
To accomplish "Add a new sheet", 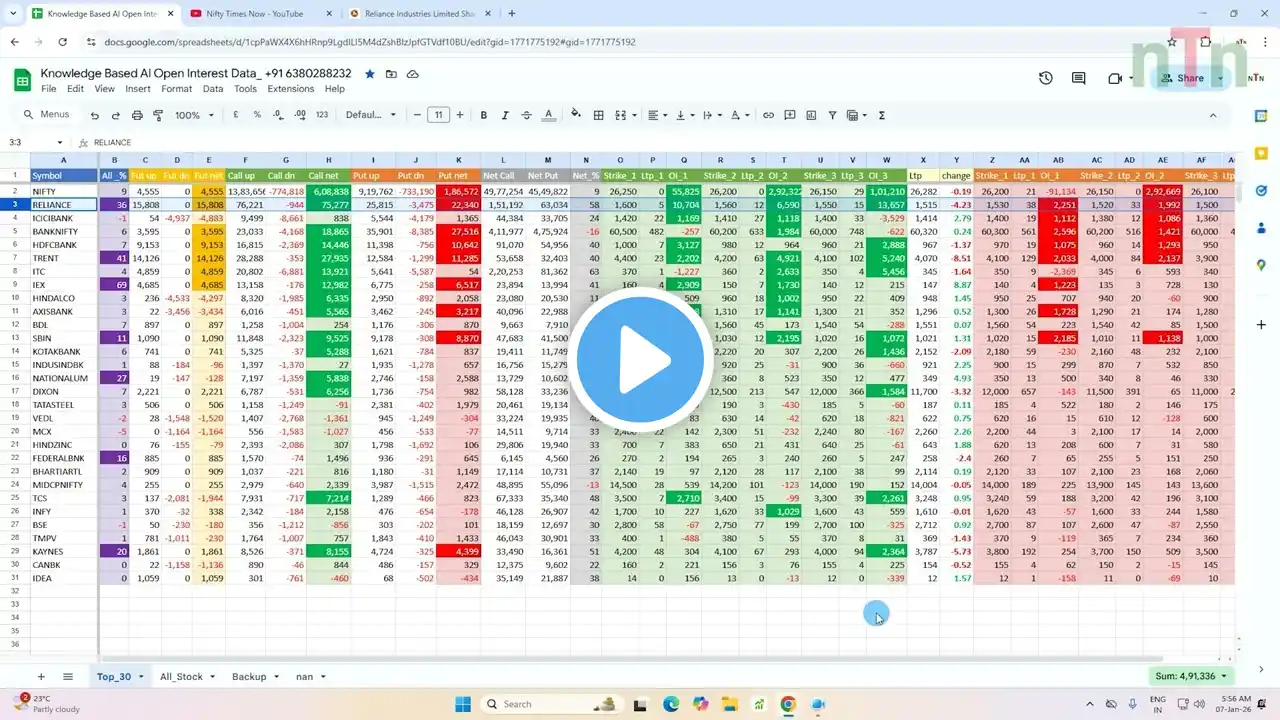I will (x=41, y=677).
